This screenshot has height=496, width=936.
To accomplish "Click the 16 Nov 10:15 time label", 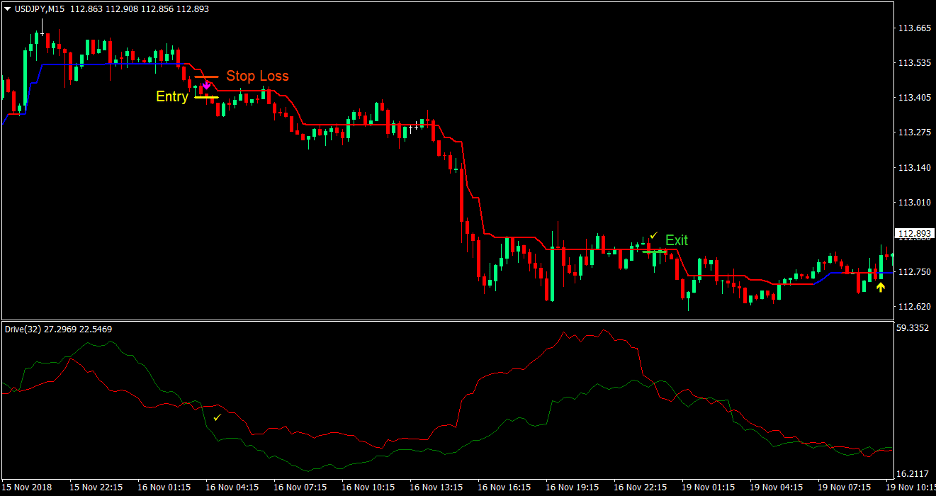I will click(x=368, y=488).
